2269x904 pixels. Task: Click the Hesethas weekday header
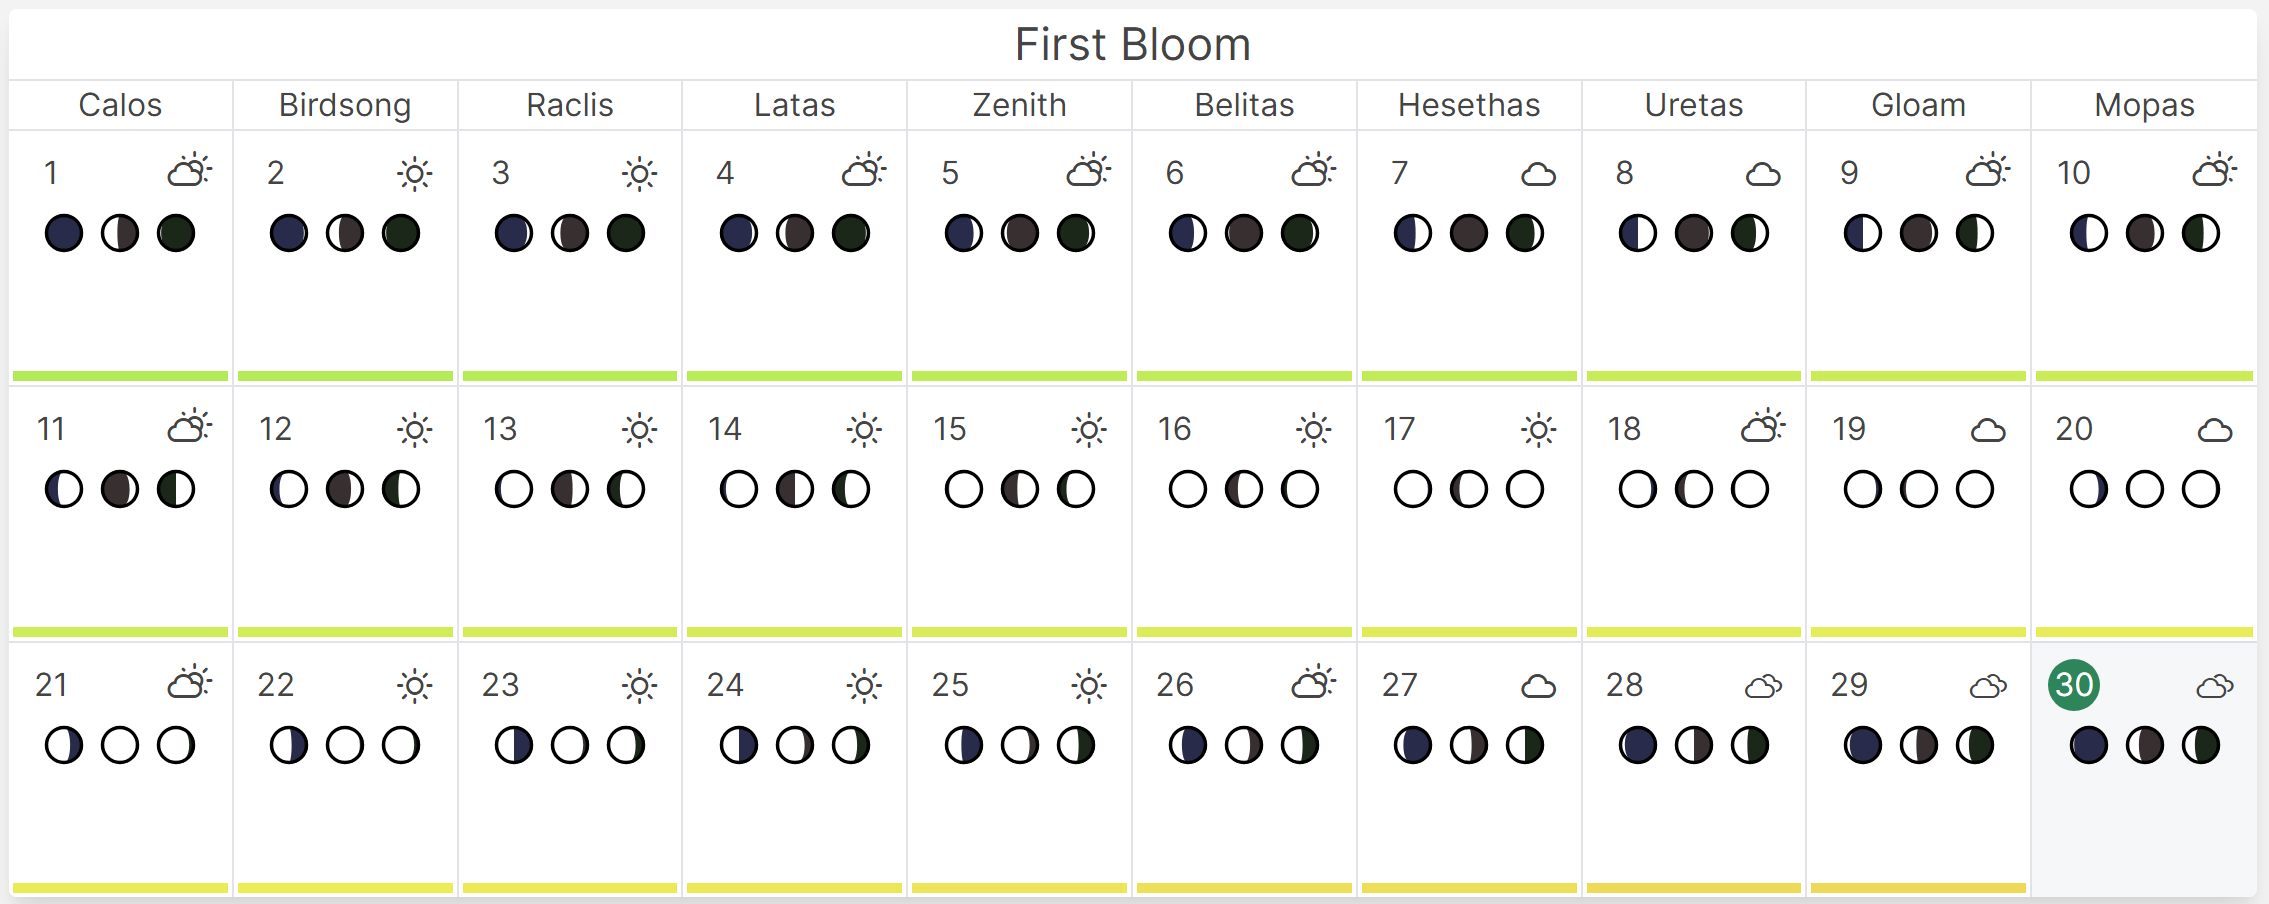pos(1469,105)
